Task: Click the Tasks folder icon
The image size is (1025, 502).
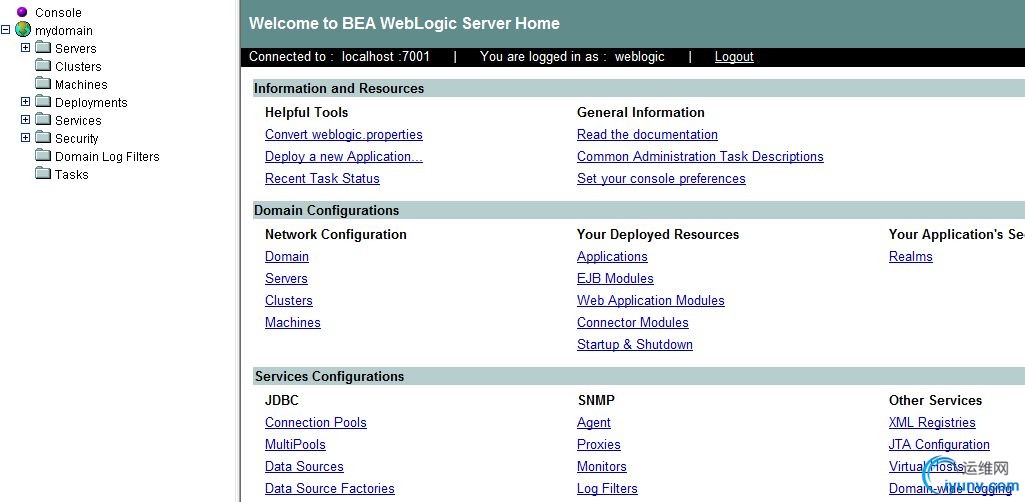Action: (43, 173)
